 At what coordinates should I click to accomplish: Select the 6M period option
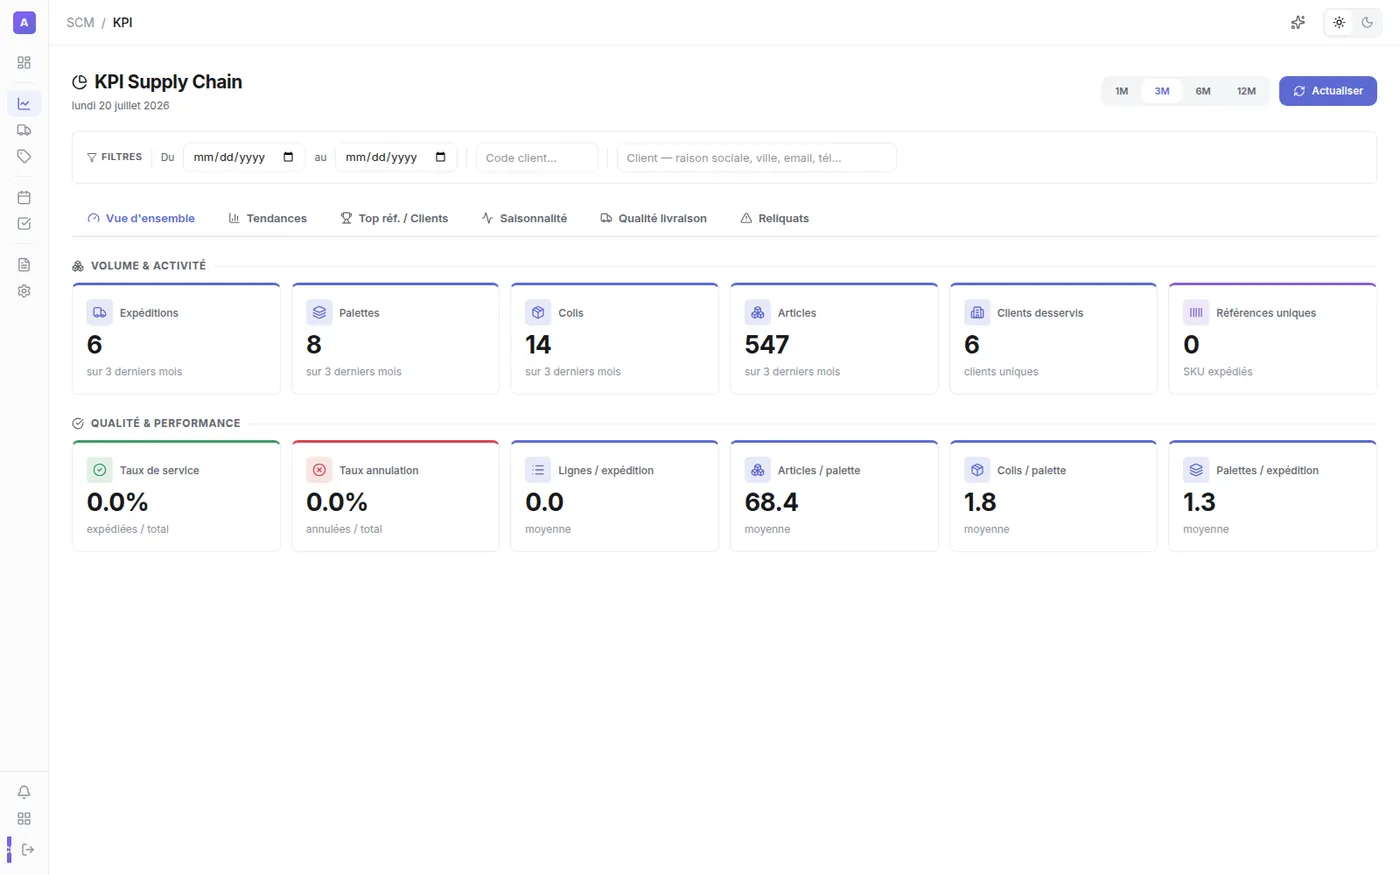click(1203, 91)
